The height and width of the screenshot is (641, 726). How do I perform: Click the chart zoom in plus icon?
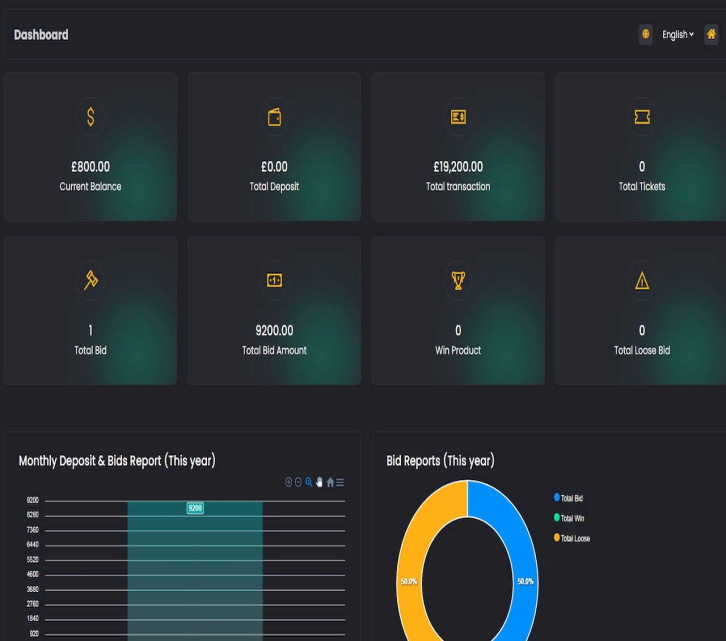[288, 482]
